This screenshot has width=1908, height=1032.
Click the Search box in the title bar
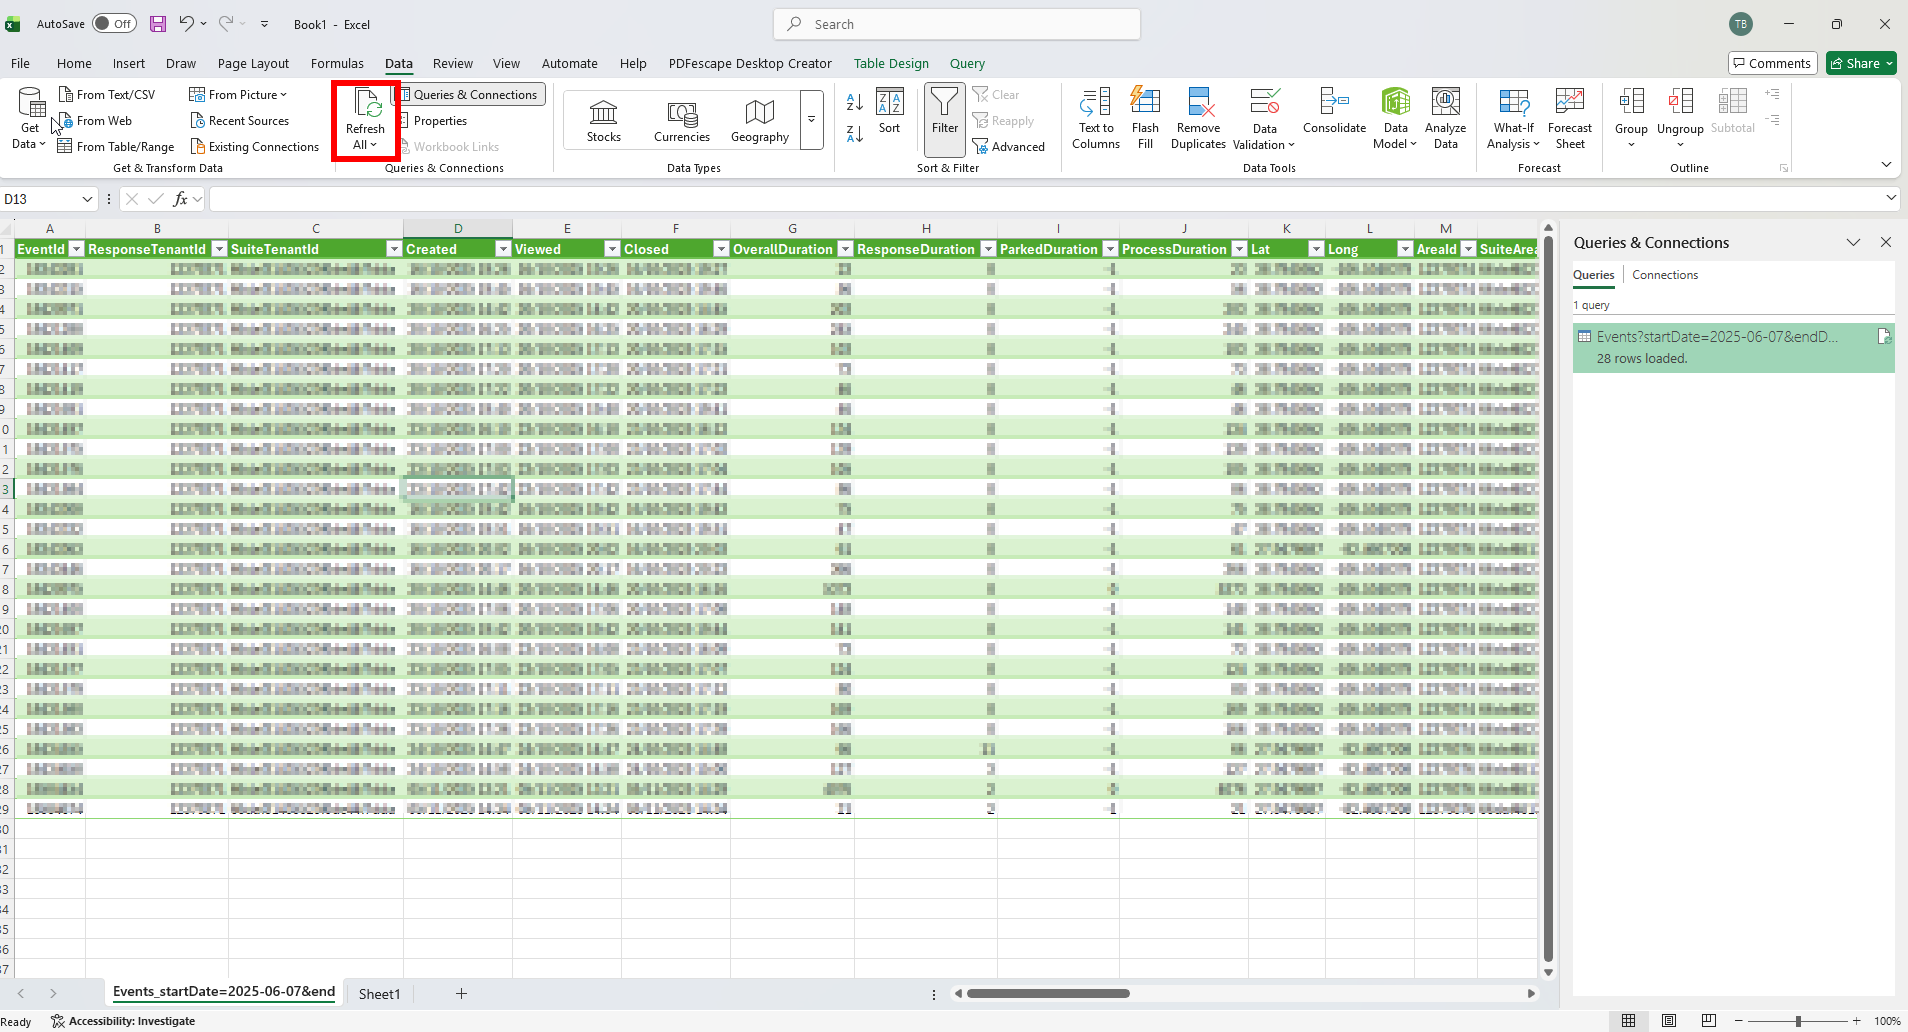click(x=957, y=24)
